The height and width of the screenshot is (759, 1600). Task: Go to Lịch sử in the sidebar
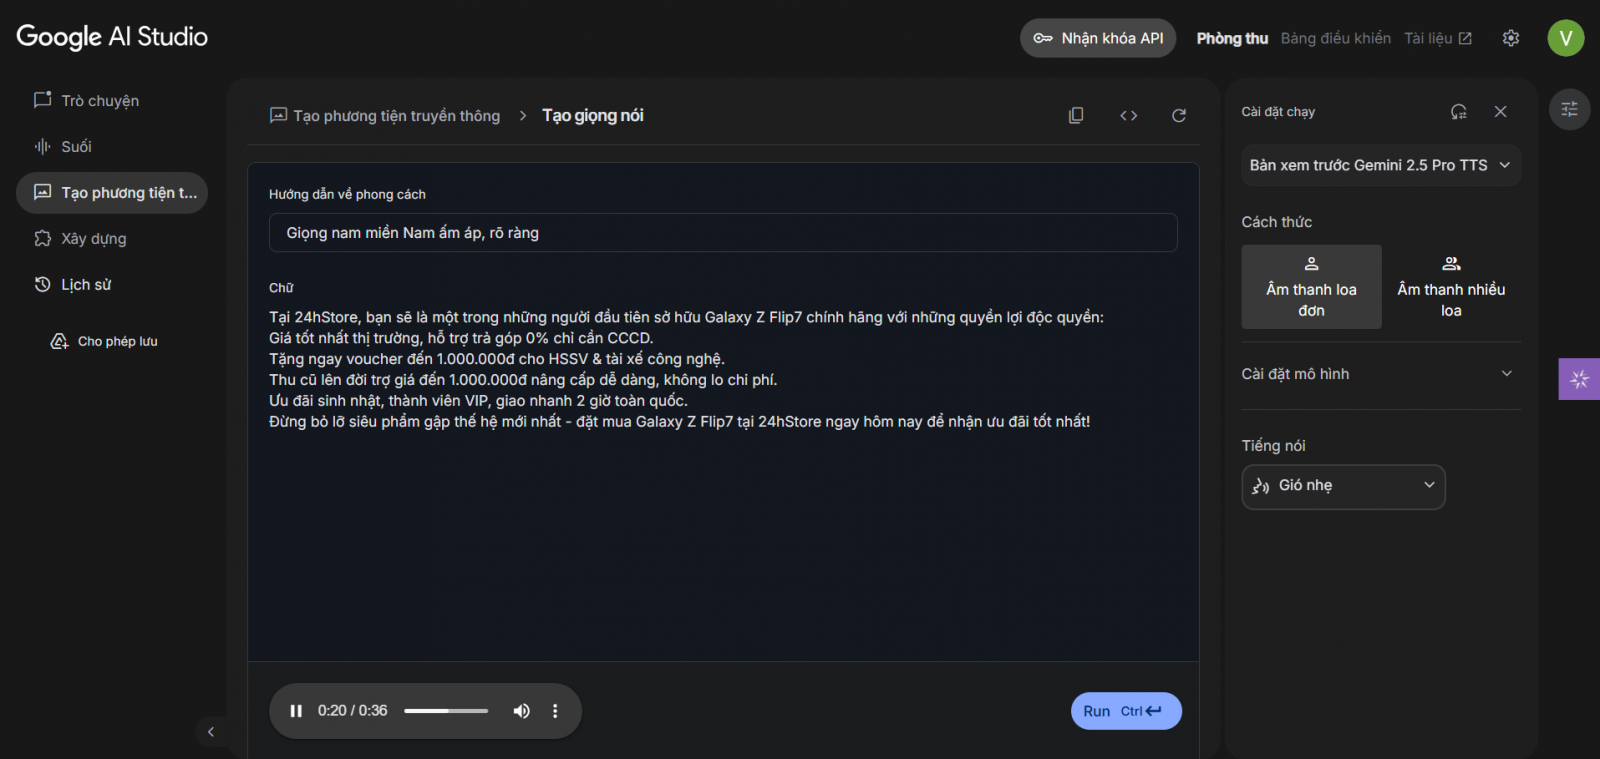tap(85, 285)
